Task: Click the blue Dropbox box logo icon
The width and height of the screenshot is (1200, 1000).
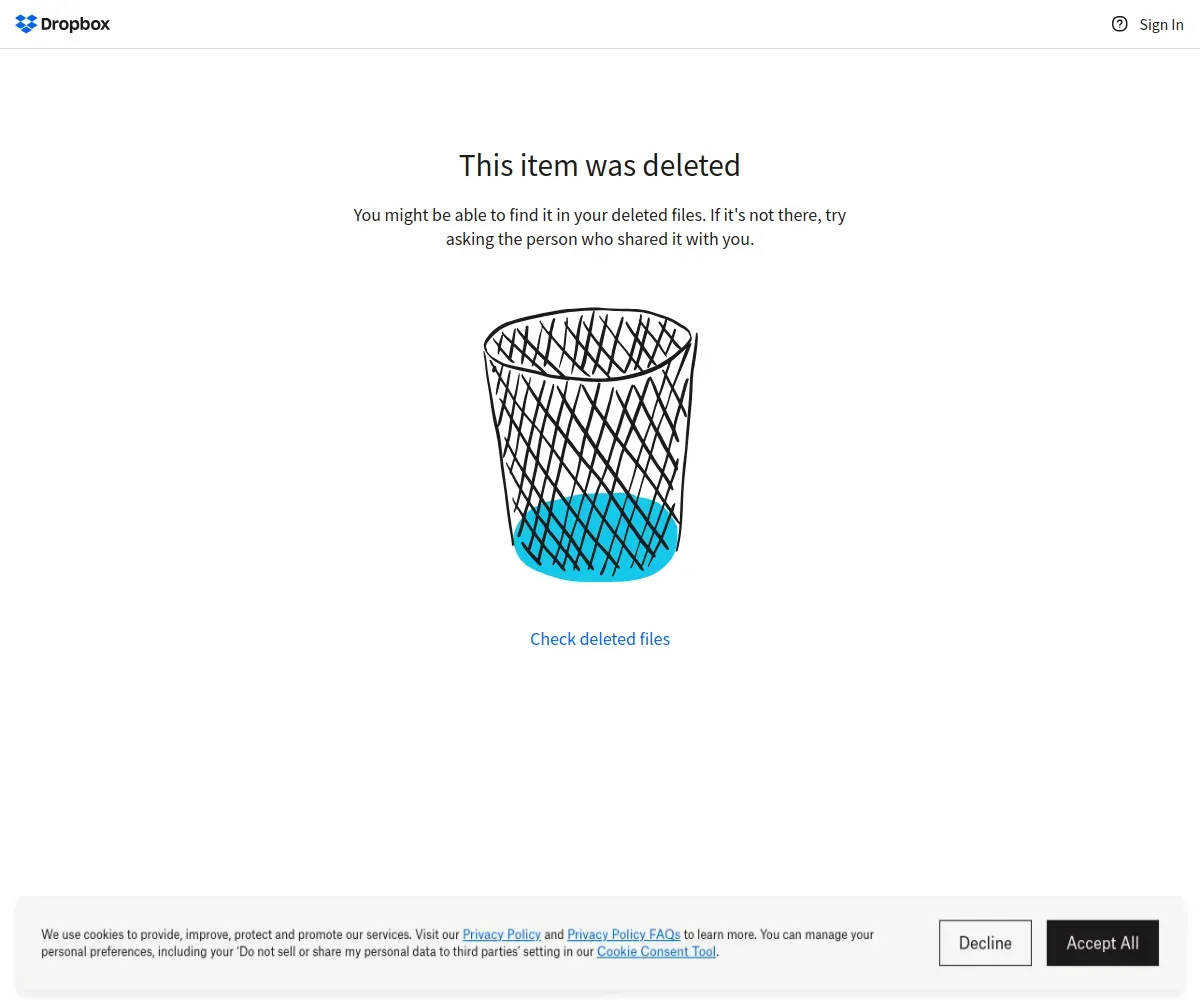Action: click(x=26, y=24)
